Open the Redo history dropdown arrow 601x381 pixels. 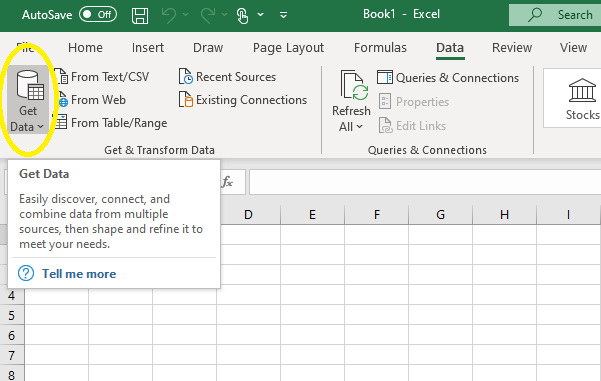[225, 15]
